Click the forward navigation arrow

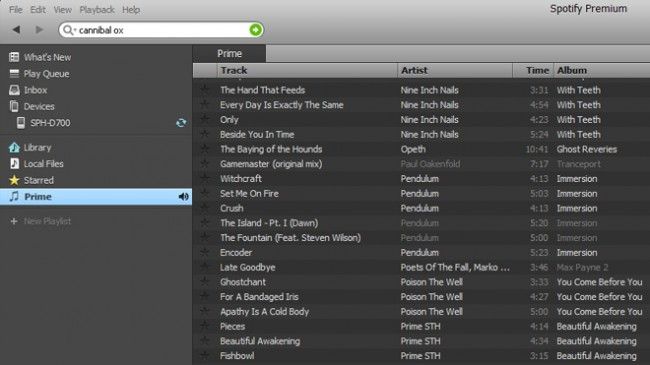(39, 29)
